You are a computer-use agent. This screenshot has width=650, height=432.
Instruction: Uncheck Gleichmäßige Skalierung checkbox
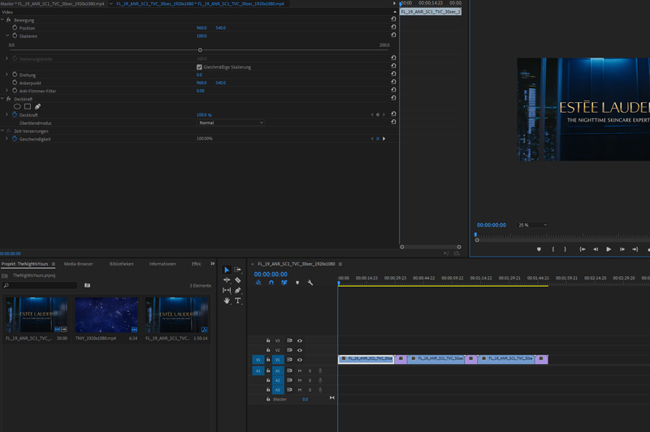tap(199, 67)
